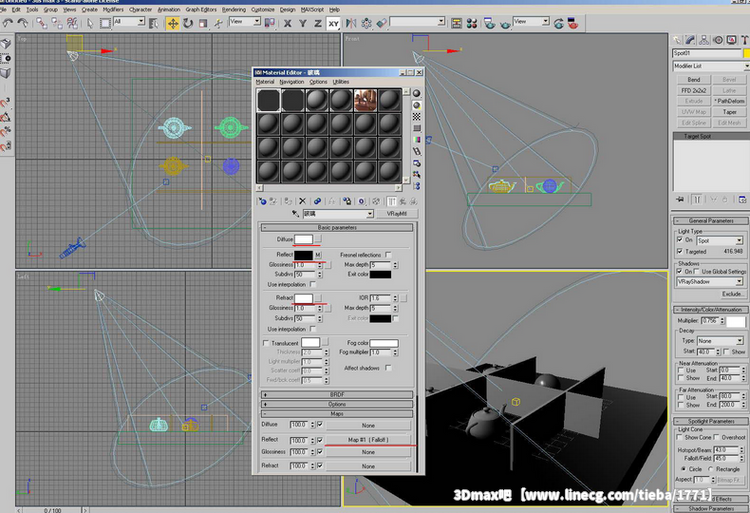
Task: Expand the BRDF rollout
Action: coord(337,395)
